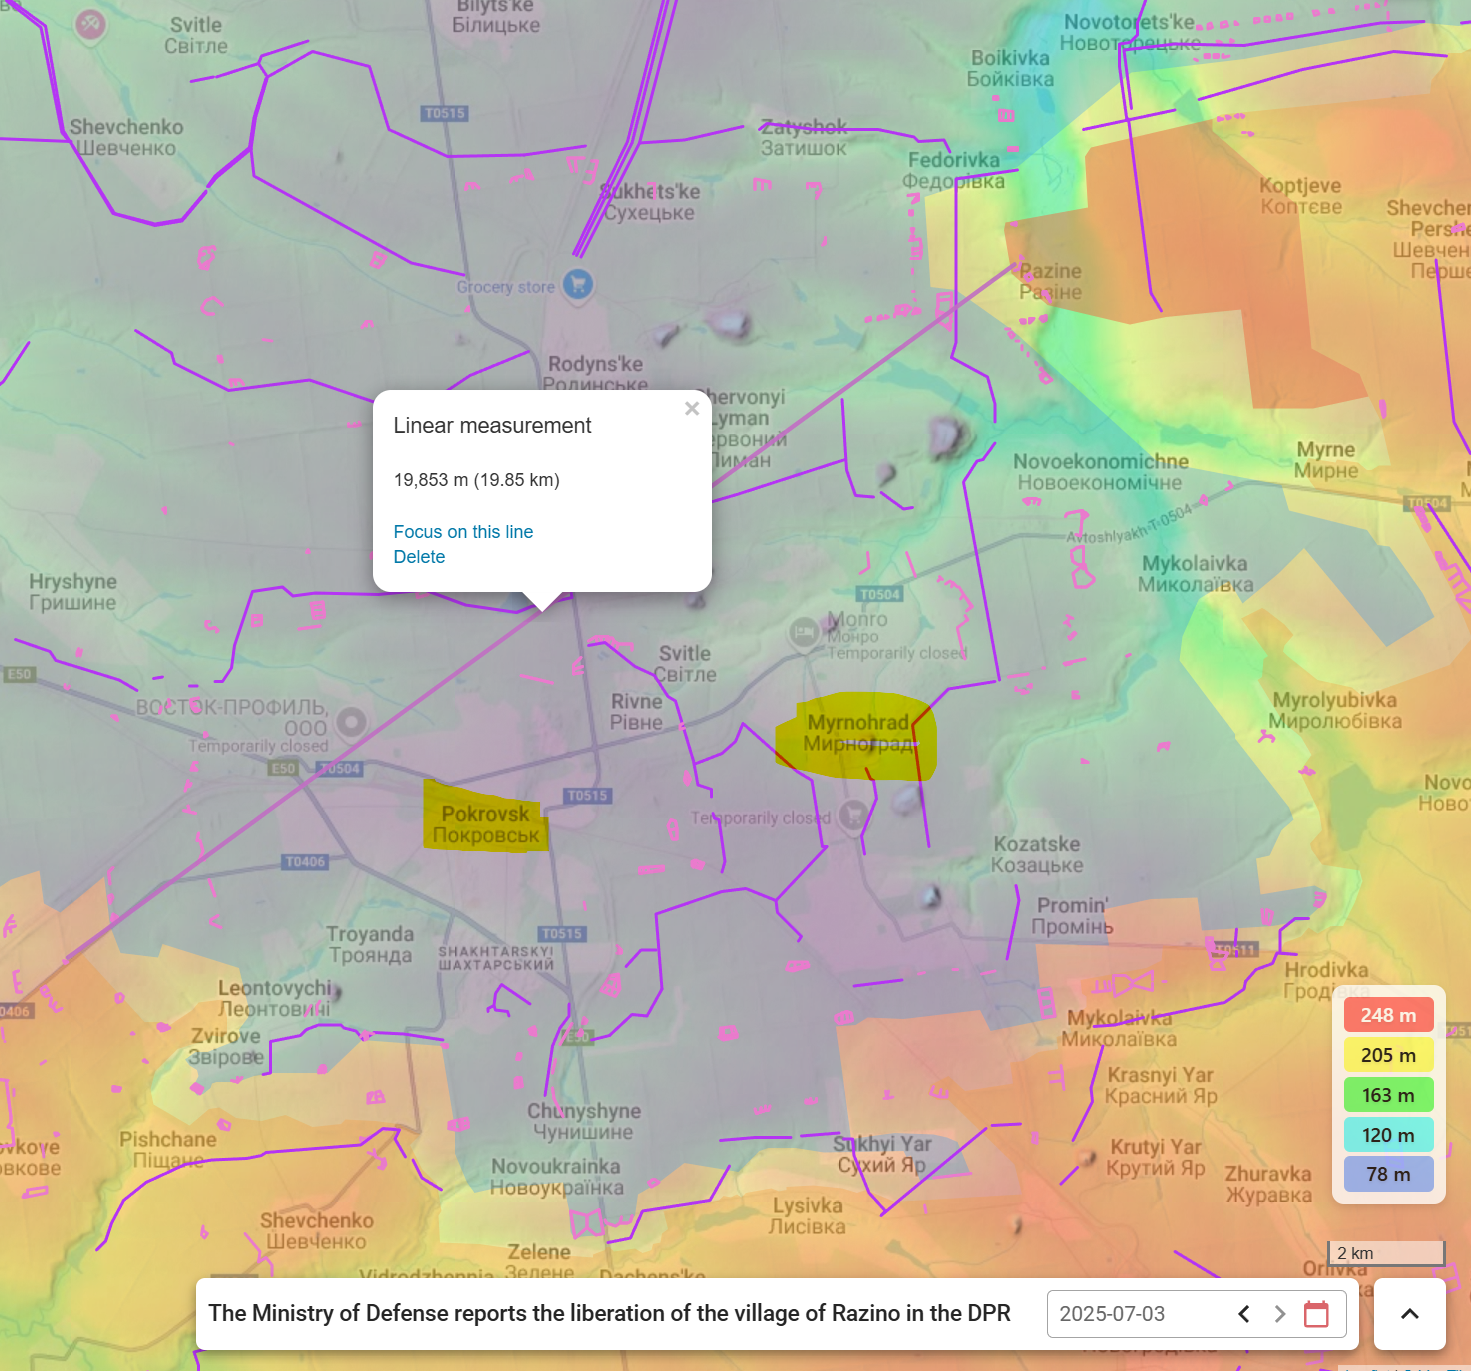Select the 248 m elevation swatch

click(1388, 1015)
